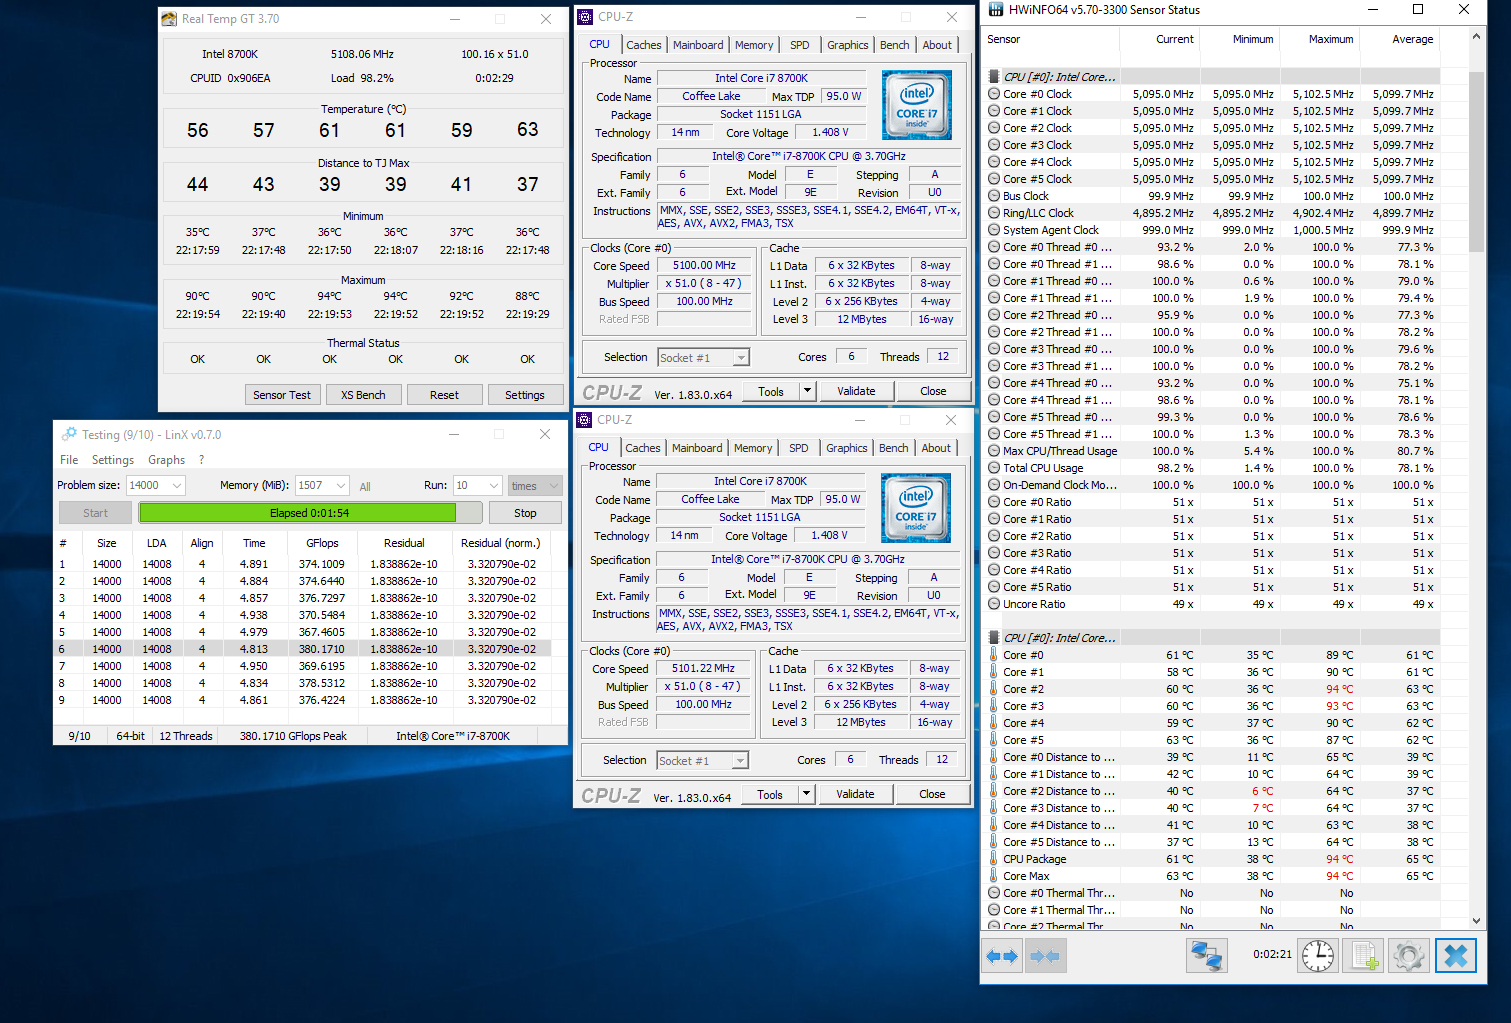Image resolution: width=1511 pixels, height=1023 pixels.
Task: Click the icon beside Ring/LLC Clock
Action: [994, 213]
